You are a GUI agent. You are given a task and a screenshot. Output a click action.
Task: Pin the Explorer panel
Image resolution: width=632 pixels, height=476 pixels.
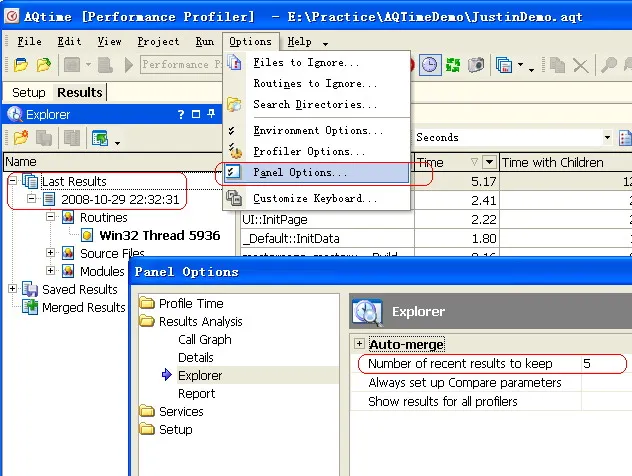pos(211,114)
